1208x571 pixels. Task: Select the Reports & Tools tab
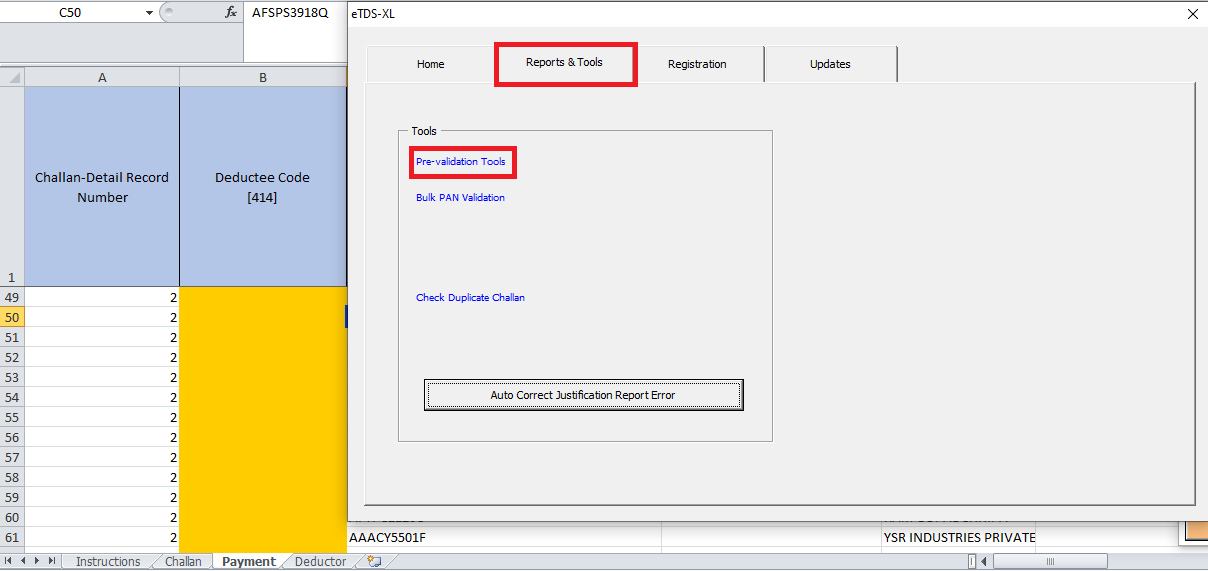564,63
